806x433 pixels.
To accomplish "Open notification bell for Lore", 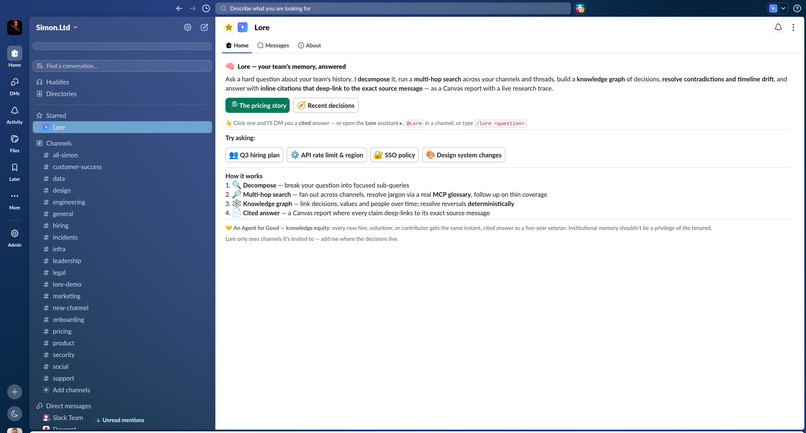I will [778, 27].
